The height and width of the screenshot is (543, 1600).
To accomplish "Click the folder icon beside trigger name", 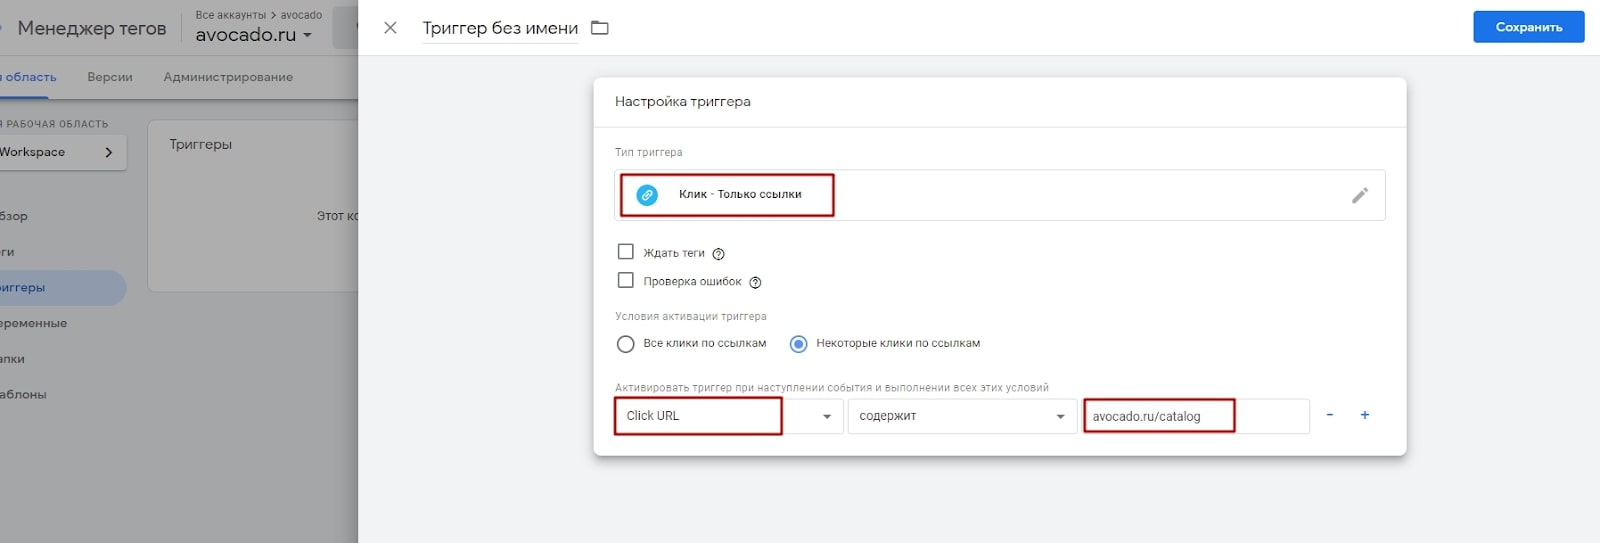I will [x=600, y=28].
